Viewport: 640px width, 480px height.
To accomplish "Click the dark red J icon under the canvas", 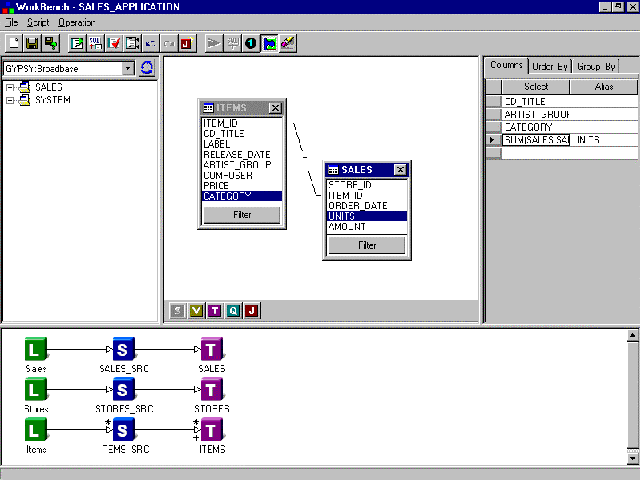I will (252, 311).
